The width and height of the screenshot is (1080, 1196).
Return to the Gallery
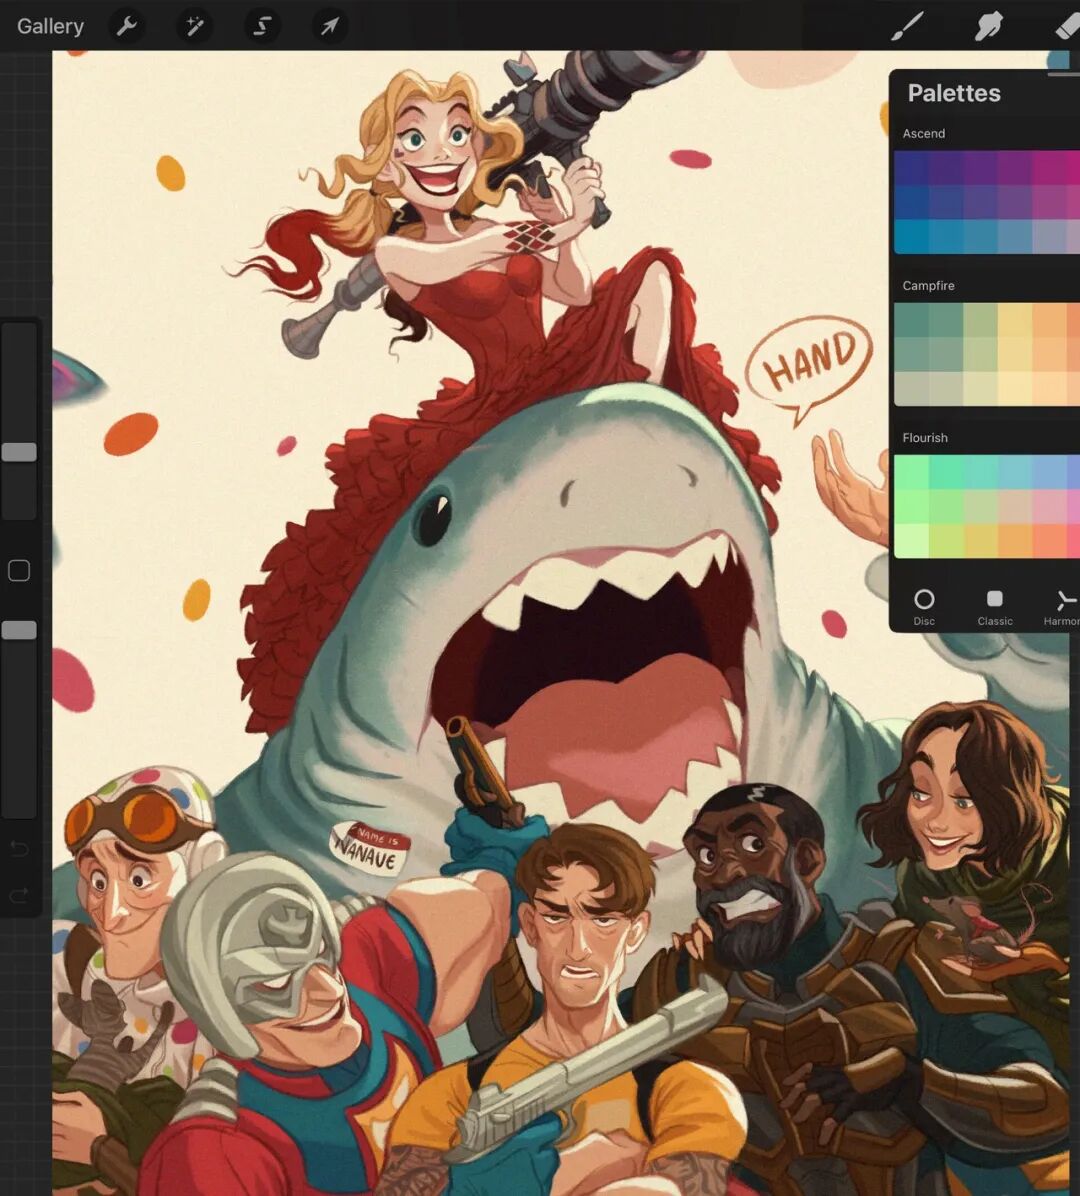[50, 26]
